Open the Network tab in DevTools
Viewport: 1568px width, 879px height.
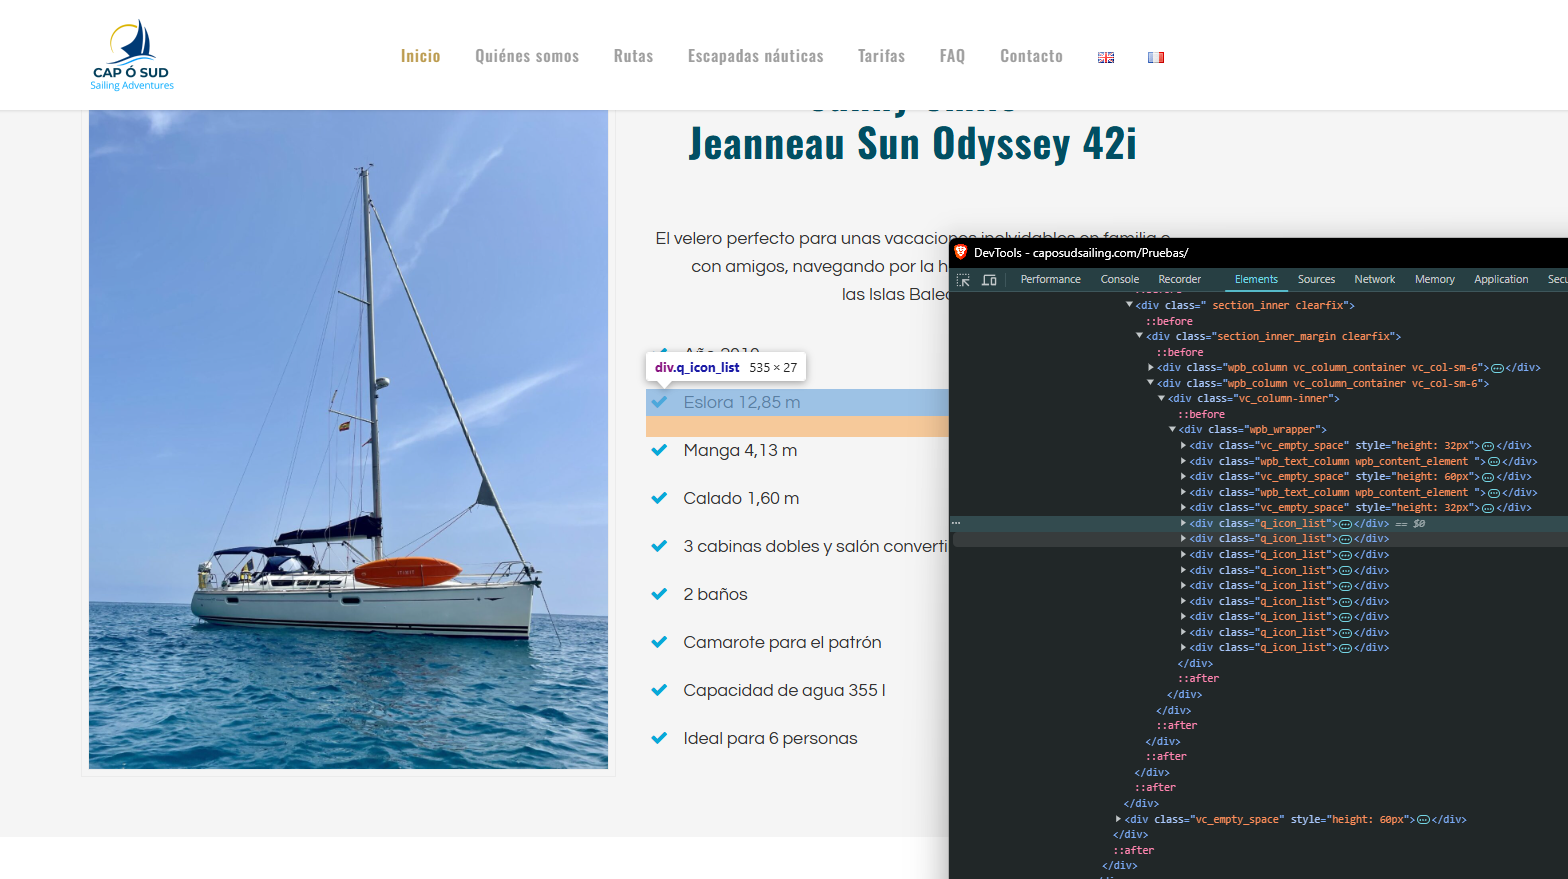(x=1375, y=280)
